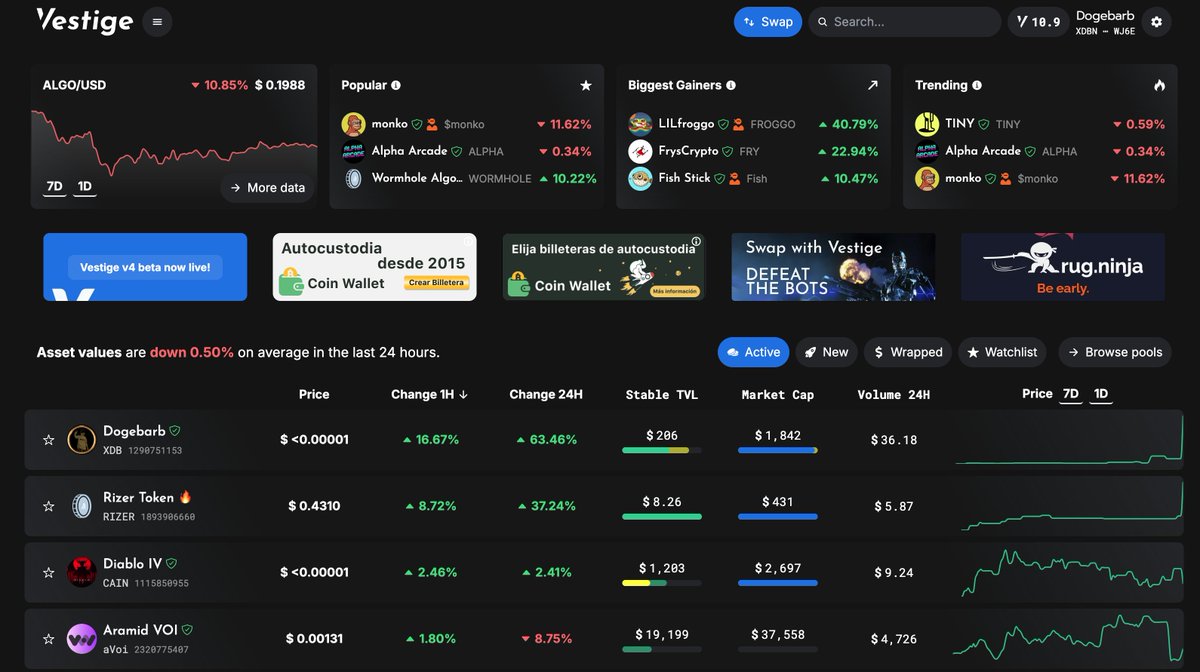The width and height of the screenshot is (1200, 672).
Task: Sort table by Price column
Action: click(x=314, y=395)
